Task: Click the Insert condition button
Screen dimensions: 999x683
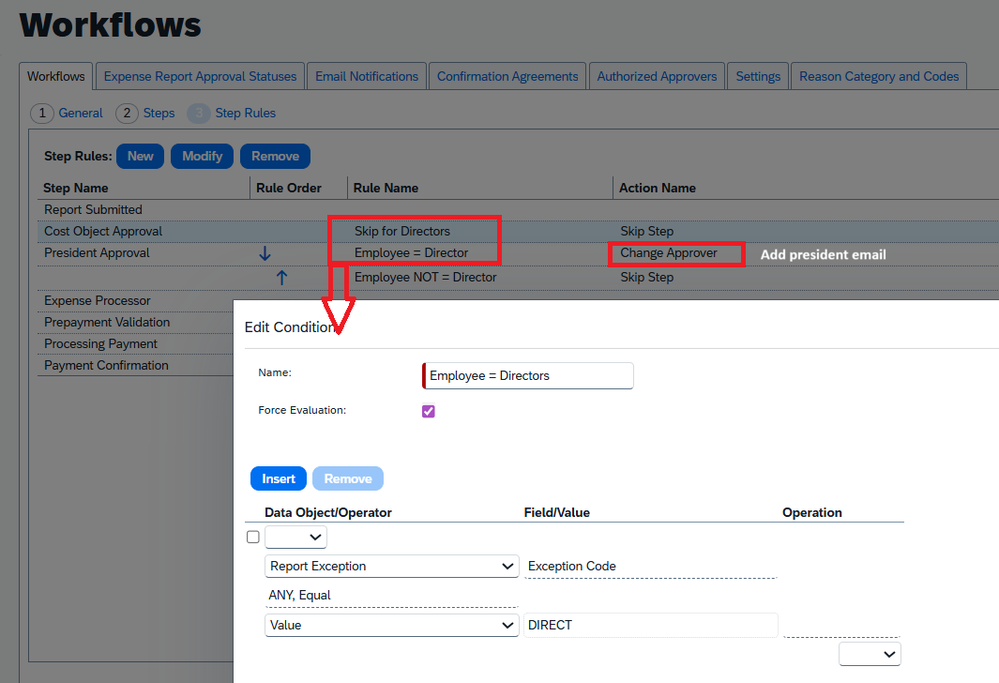Action: (x=278, y=478)
